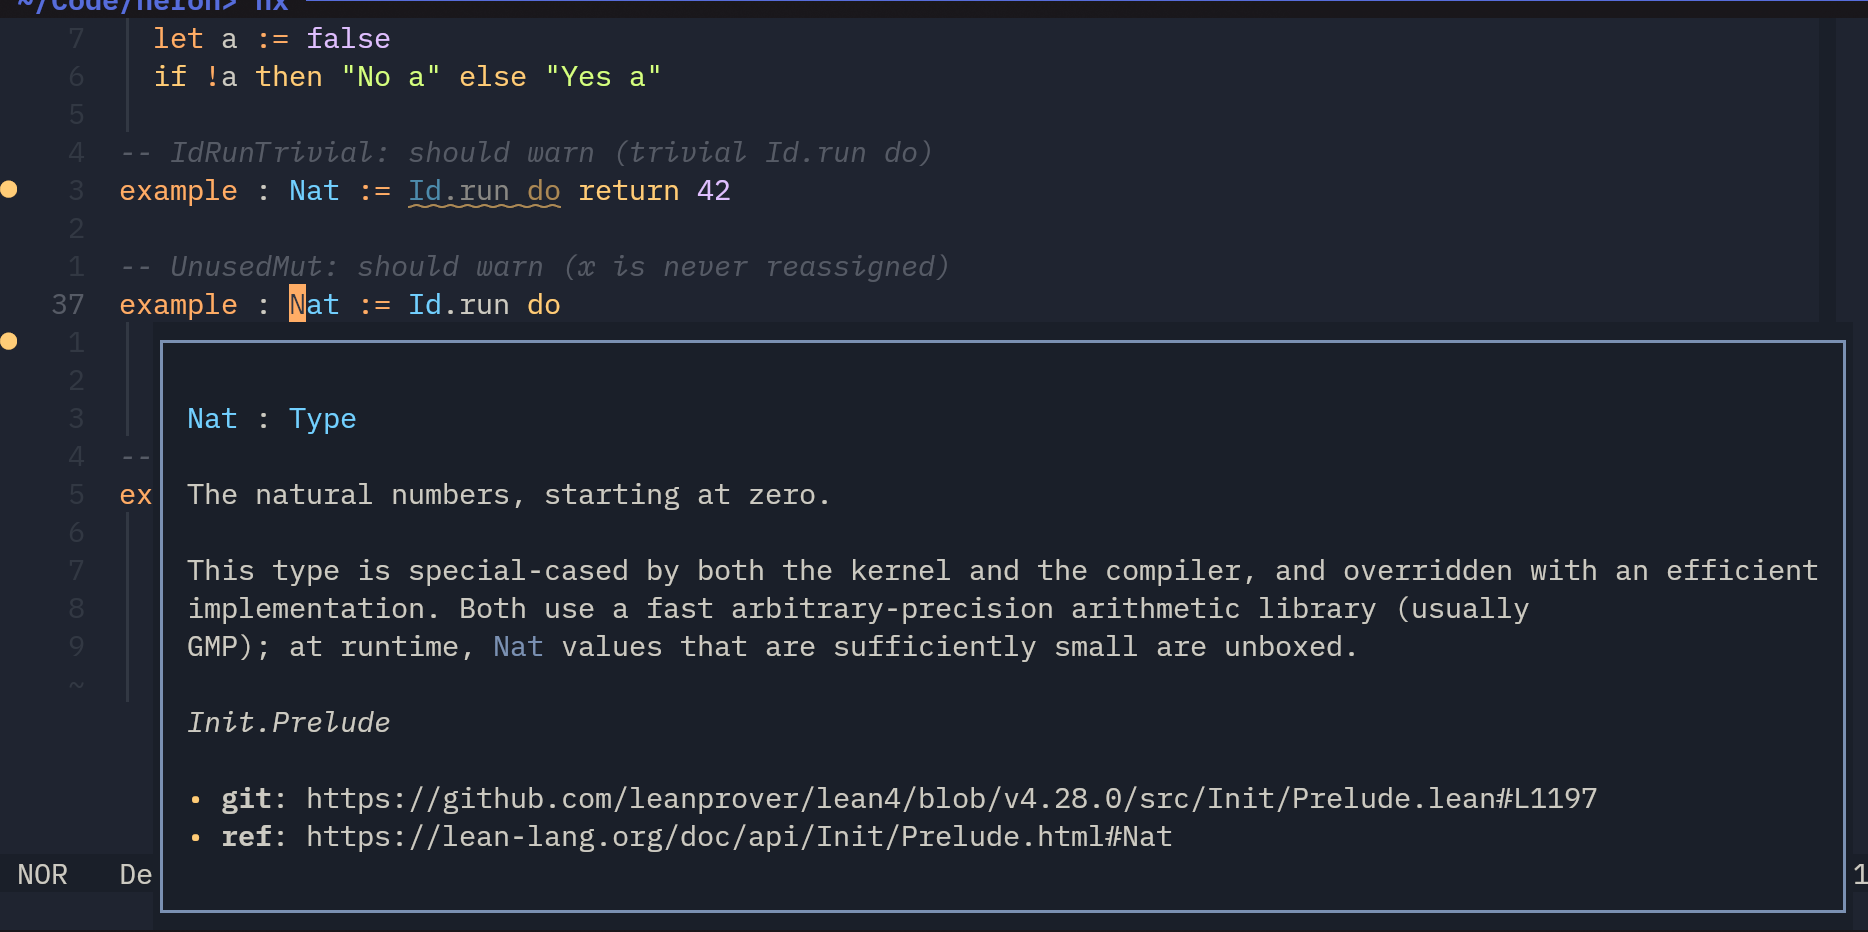Screen dimensions: 1868x932
Task: Click the highlighted cursor on 'Nat'
Action: coord(297,305)
